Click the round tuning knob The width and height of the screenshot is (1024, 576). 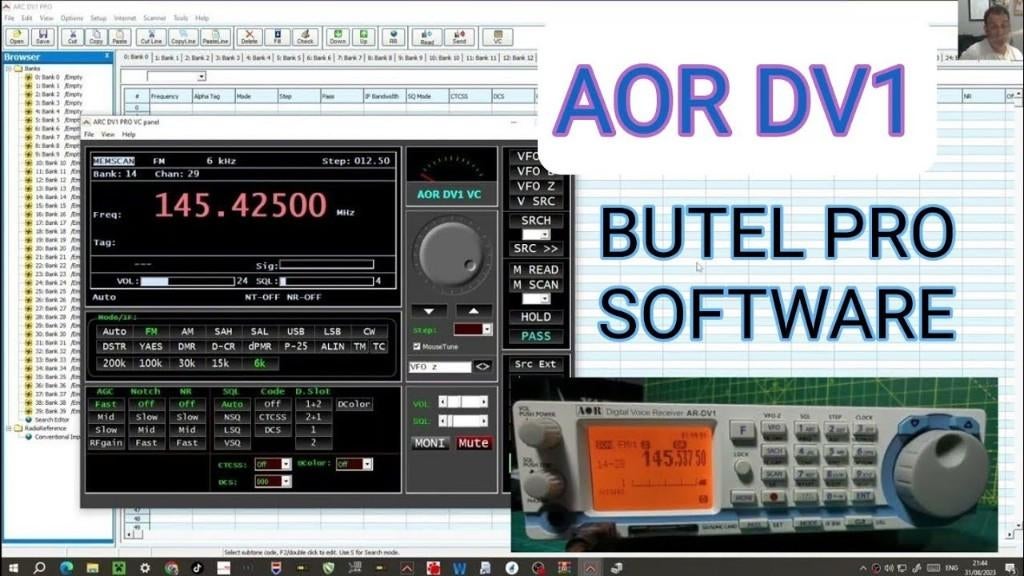(x=452, y=253)
